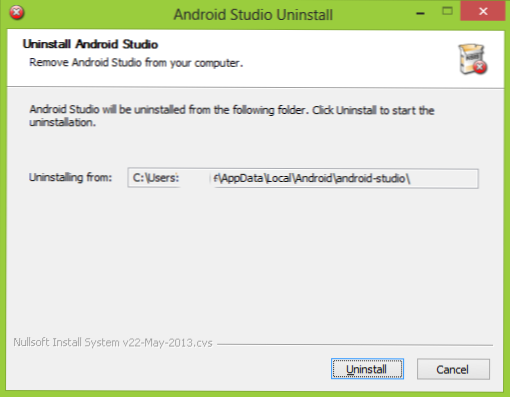Click the 'Android Studio Uninstall' window title

click(253, 15)
